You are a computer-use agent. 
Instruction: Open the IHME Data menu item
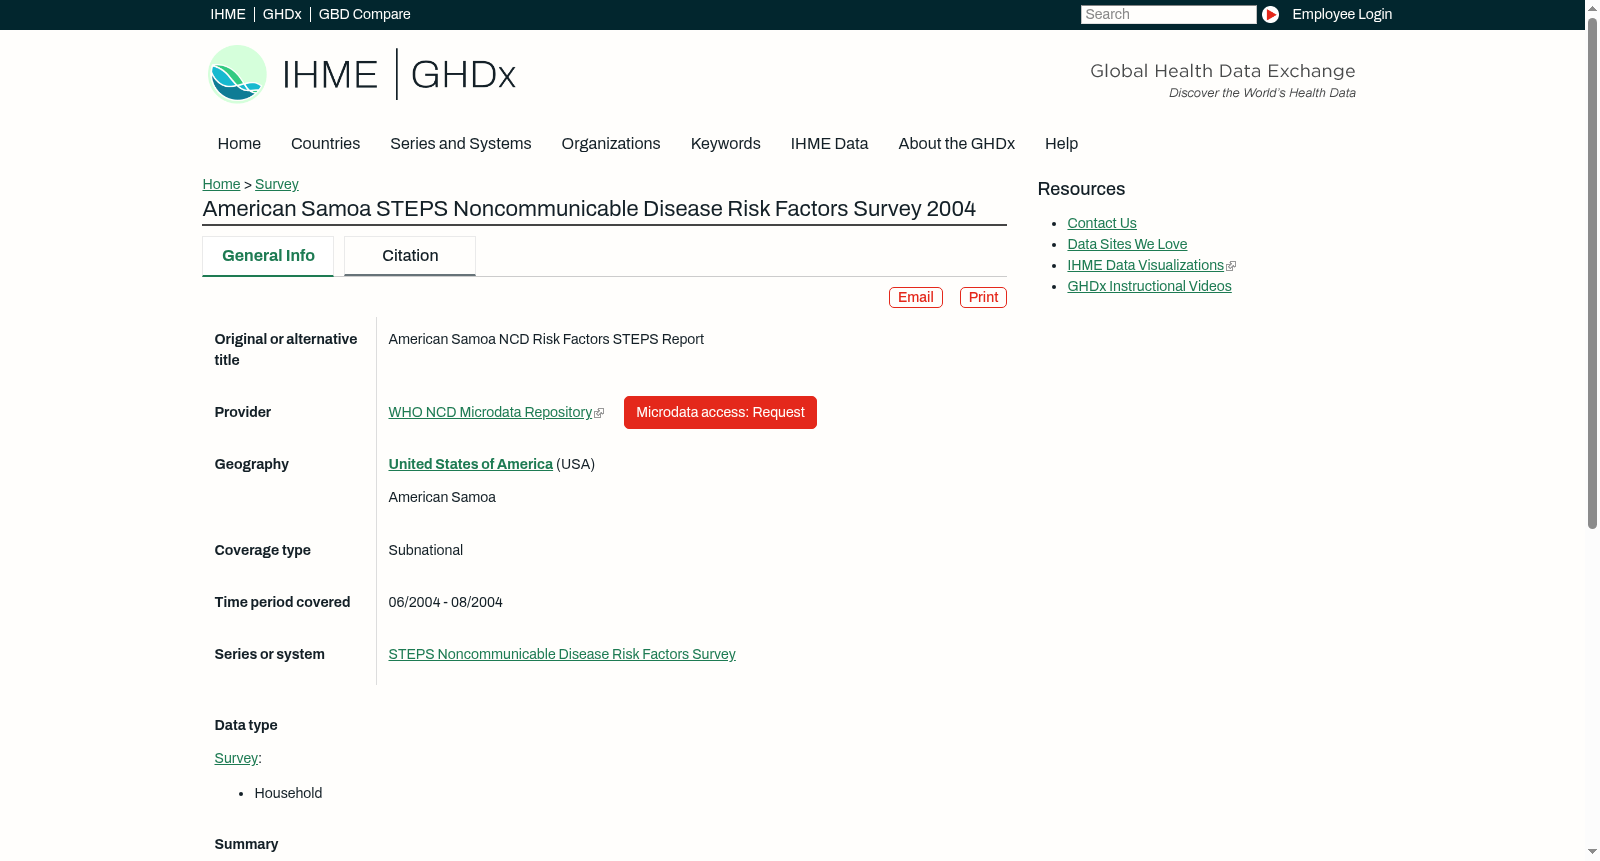pyautogui.click(x=830, y=144)
